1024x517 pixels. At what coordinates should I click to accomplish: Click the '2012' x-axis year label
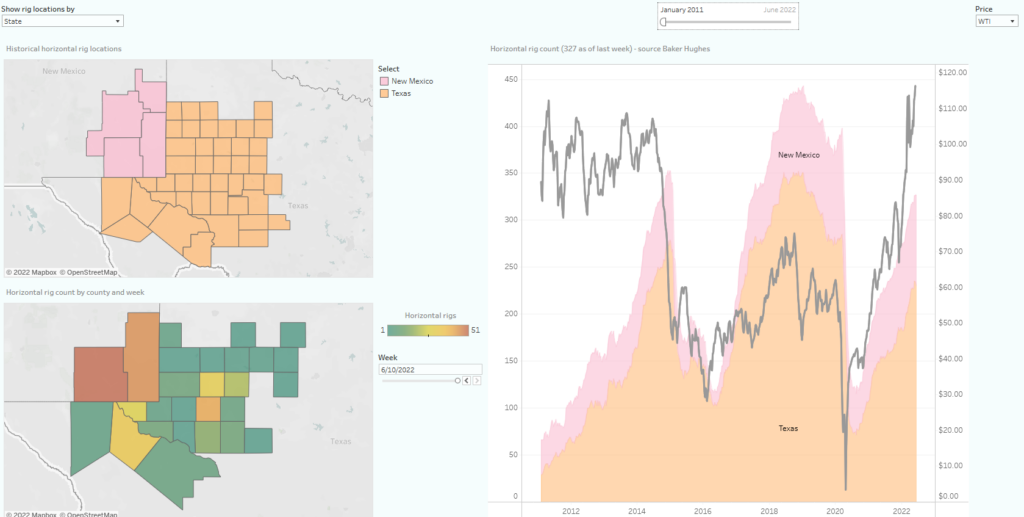click(571, 511)
